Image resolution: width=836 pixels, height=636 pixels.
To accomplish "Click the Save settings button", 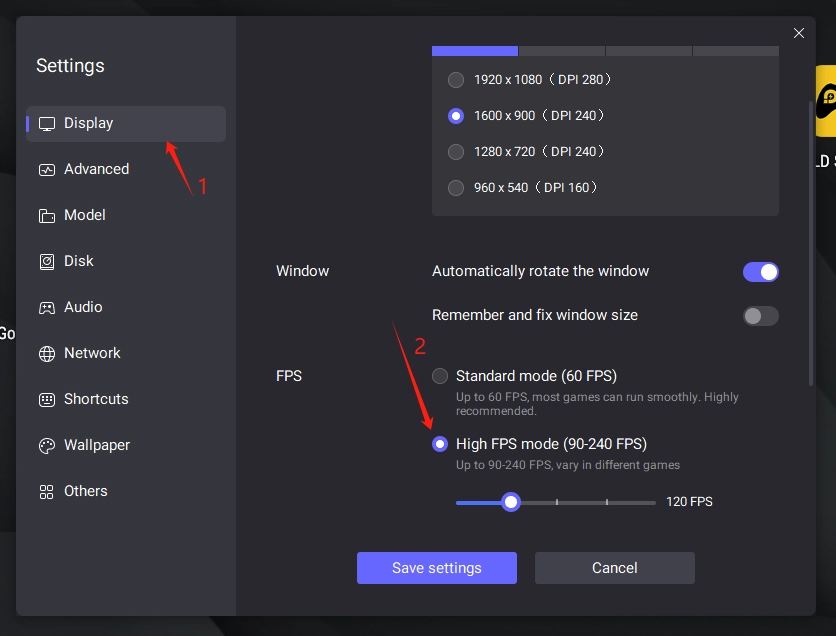I will point(436,568).
